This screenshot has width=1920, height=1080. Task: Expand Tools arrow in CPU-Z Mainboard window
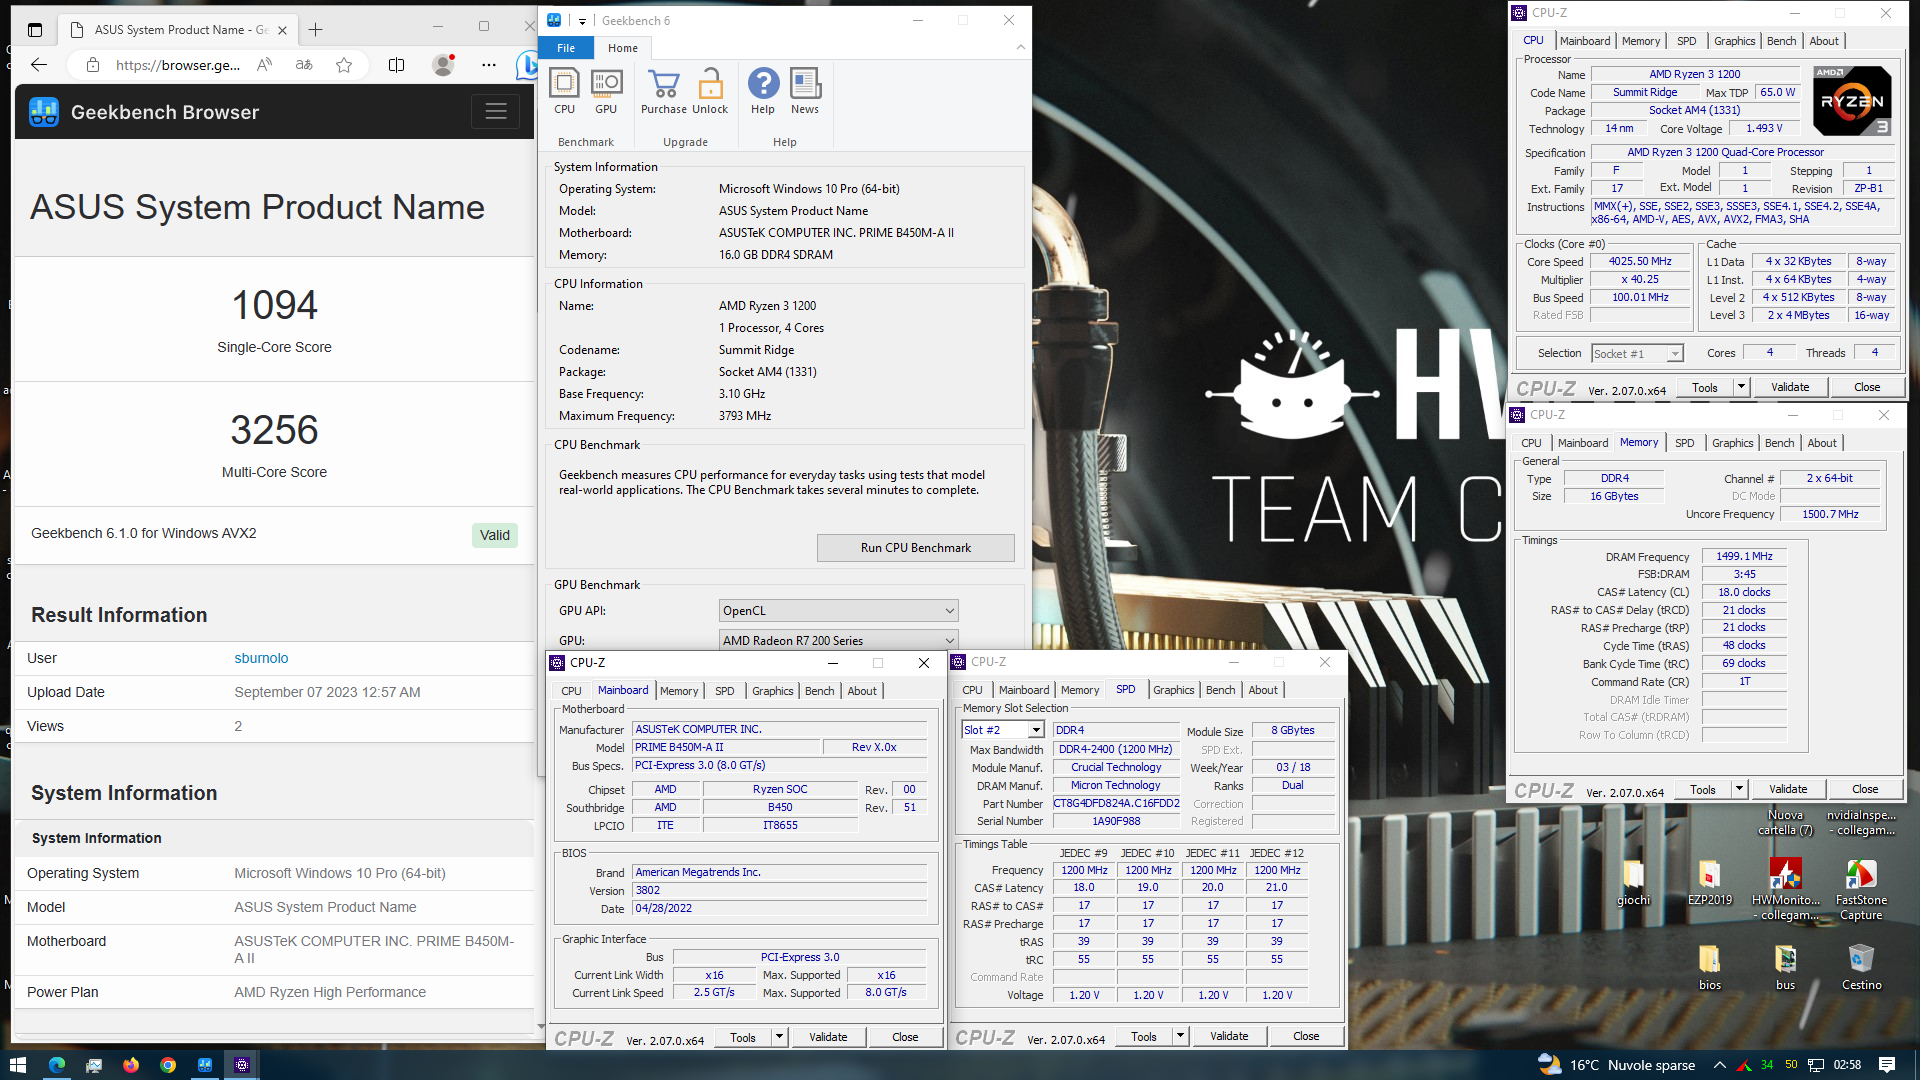(779, 1037)
